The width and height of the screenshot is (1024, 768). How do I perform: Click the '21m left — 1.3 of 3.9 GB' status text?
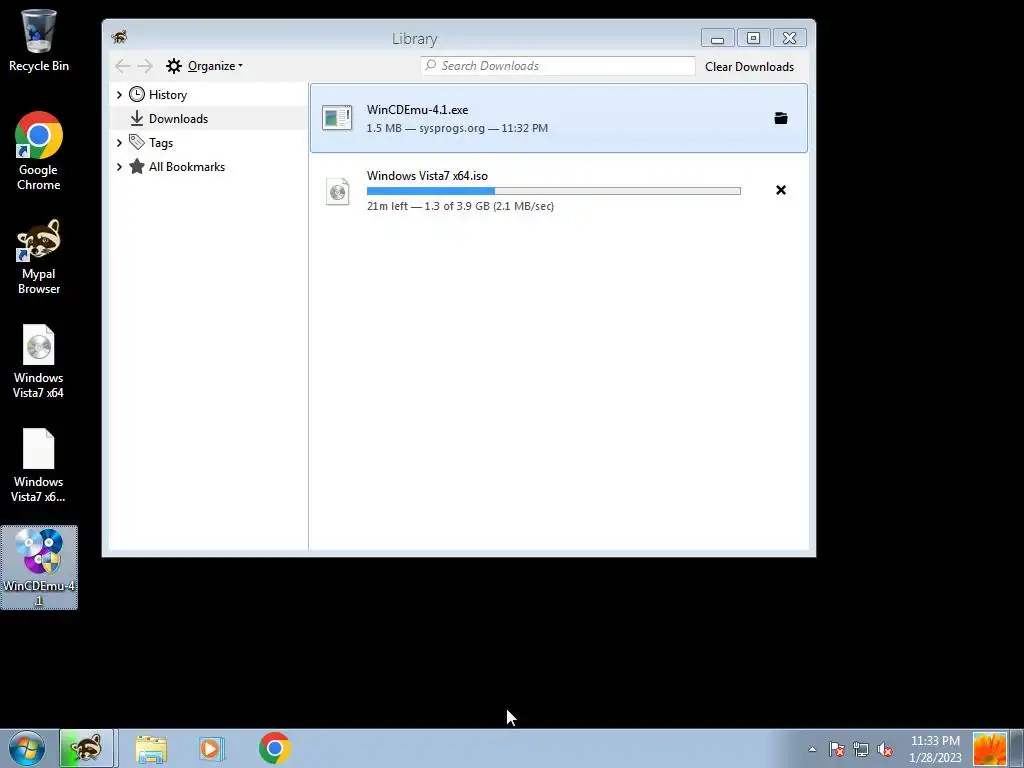pos(460,206)
